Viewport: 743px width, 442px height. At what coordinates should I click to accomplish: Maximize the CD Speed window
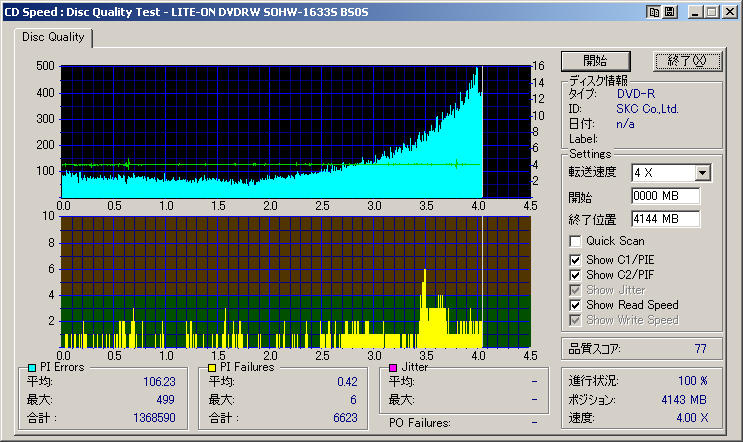point(711,12)
